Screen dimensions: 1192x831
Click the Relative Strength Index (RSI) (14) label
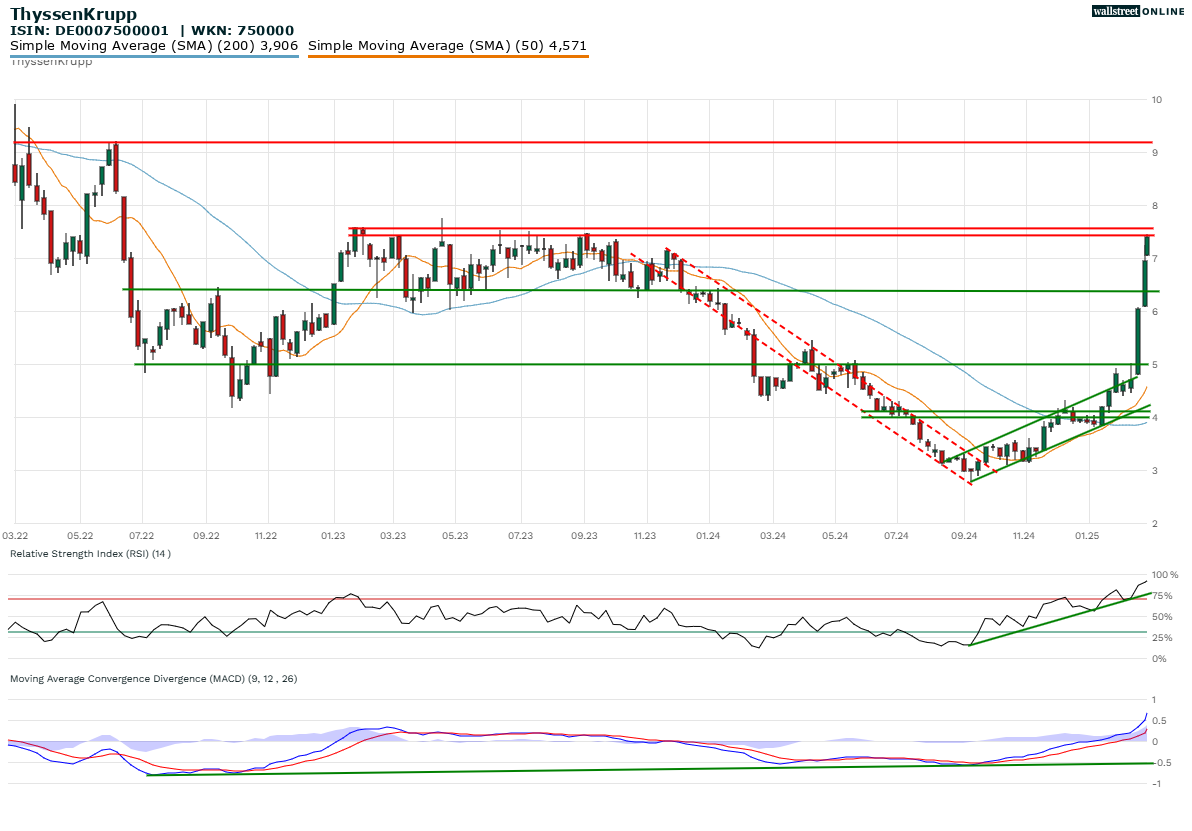coord(90,553)
